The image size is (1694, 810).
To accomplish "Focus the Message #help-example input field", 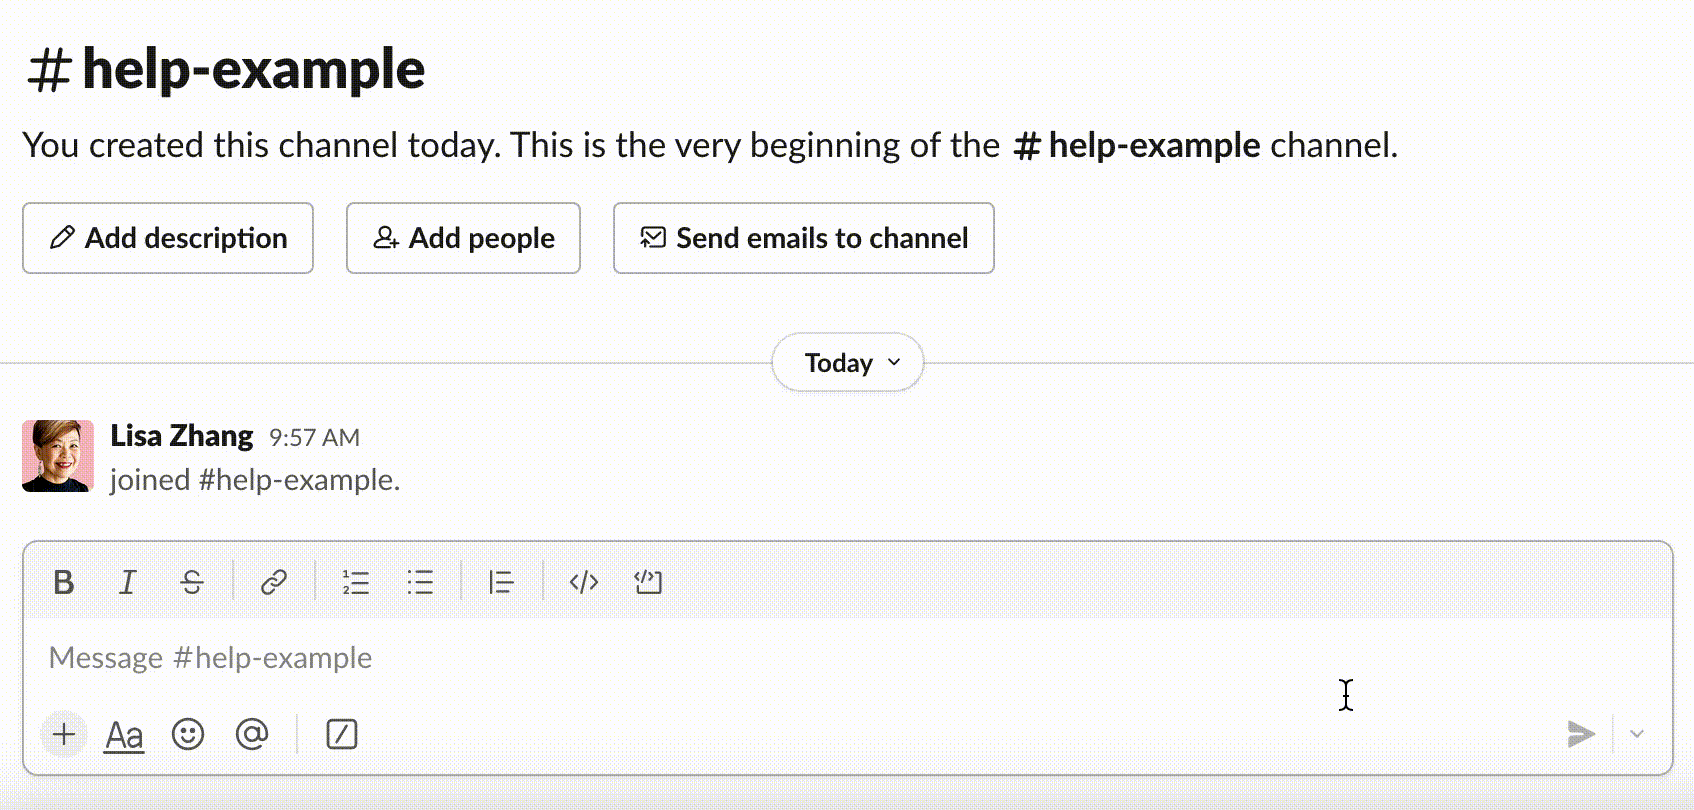I will 700,658.
